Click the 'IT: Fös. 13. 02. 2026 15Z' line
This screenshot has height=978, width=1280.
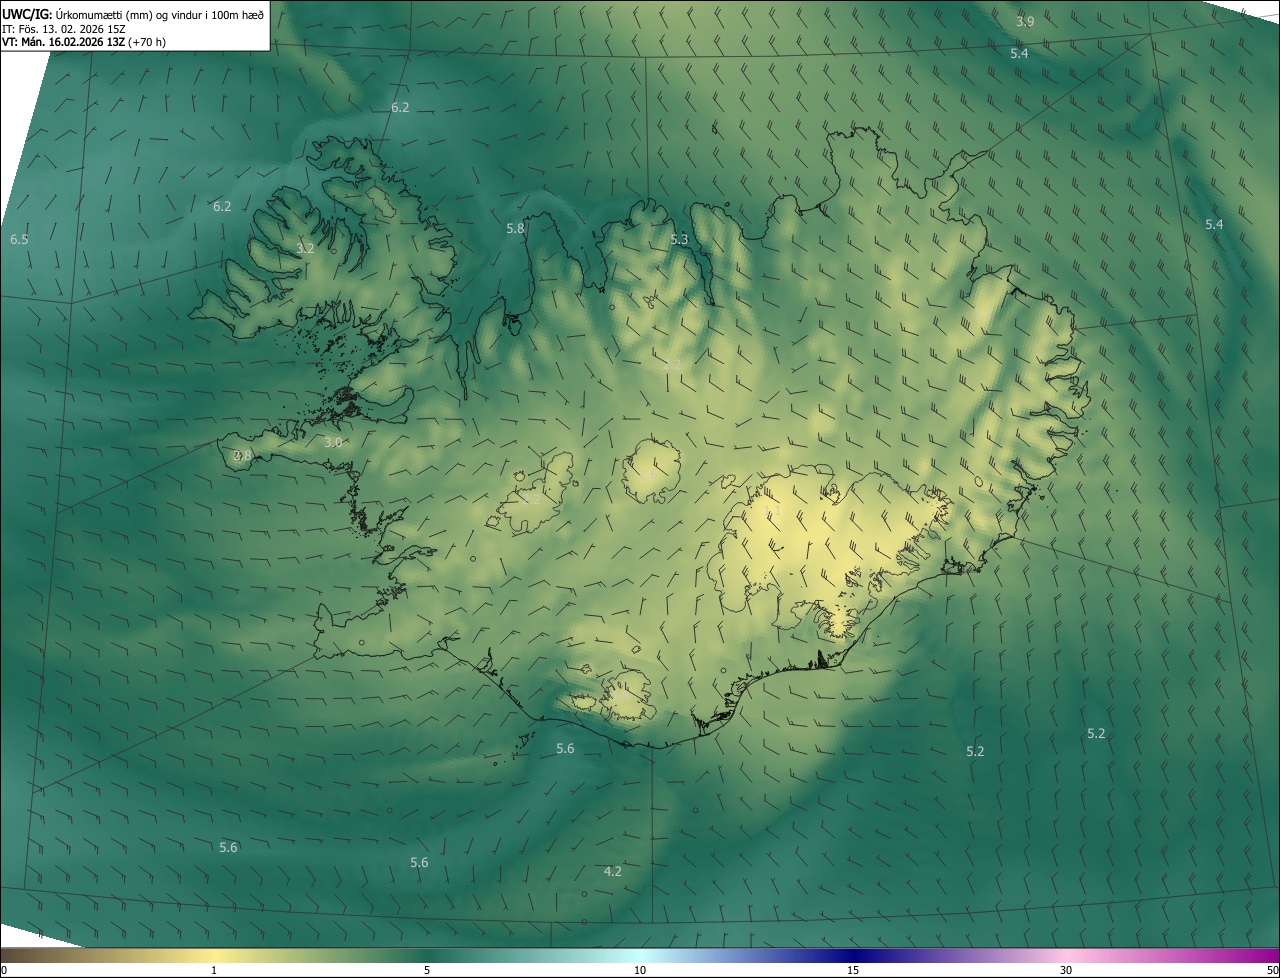[64, 28]
